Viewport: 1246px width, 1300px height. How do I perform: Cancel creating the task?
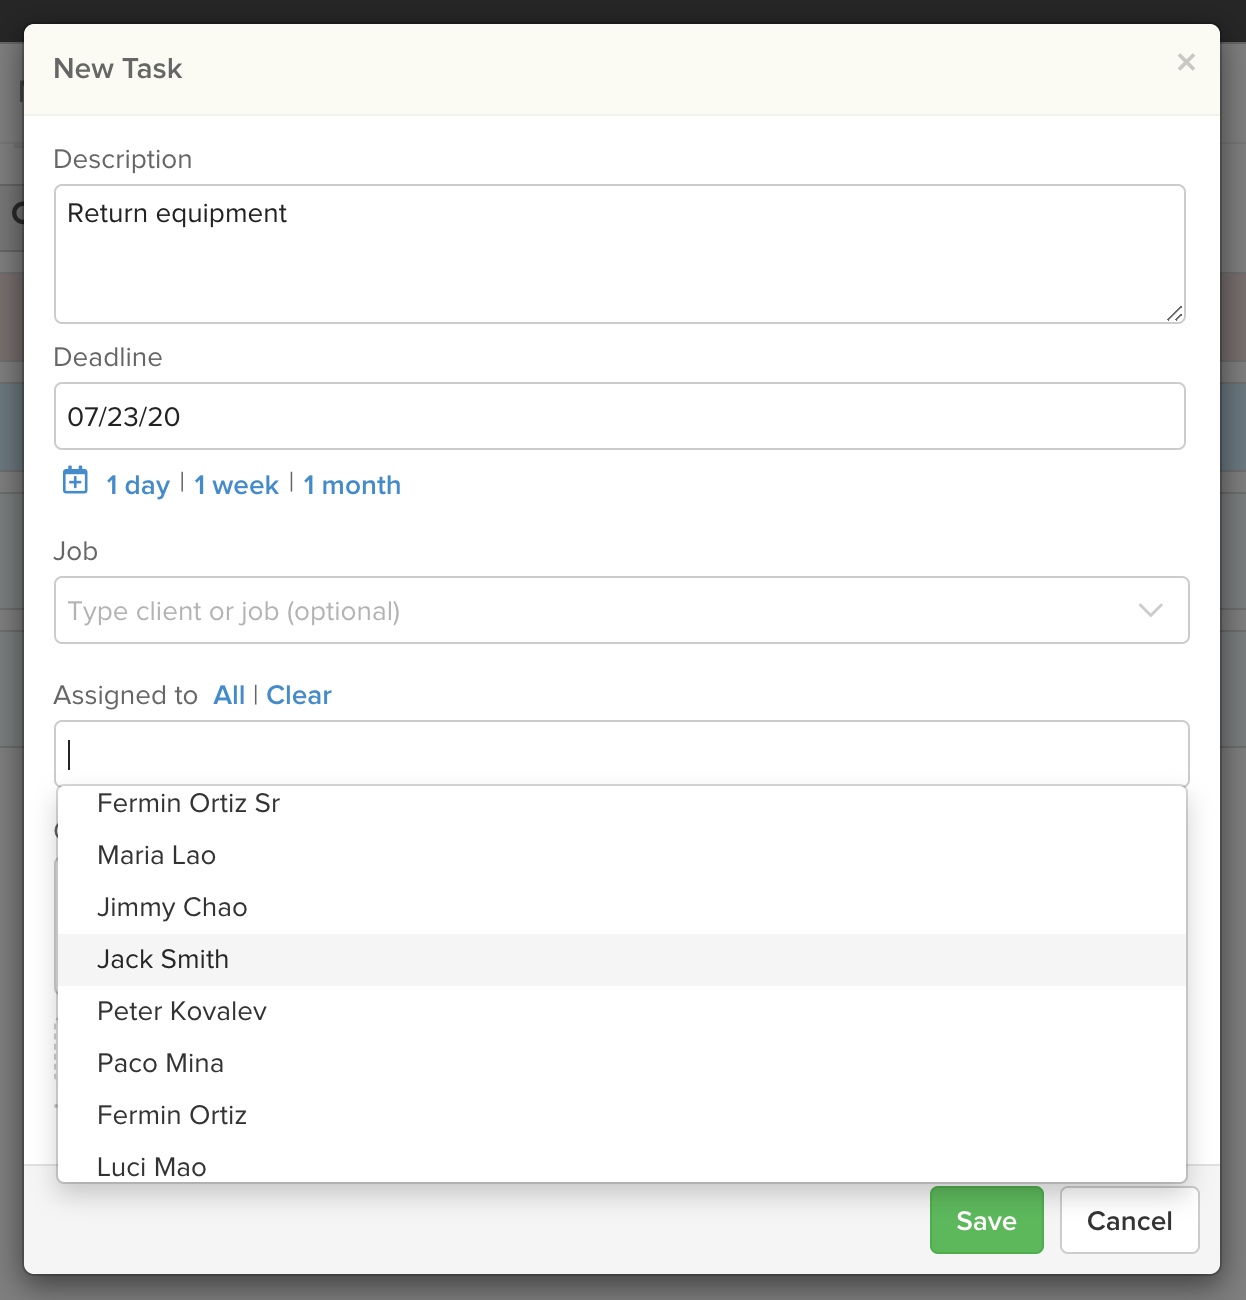[1129, 1220]
